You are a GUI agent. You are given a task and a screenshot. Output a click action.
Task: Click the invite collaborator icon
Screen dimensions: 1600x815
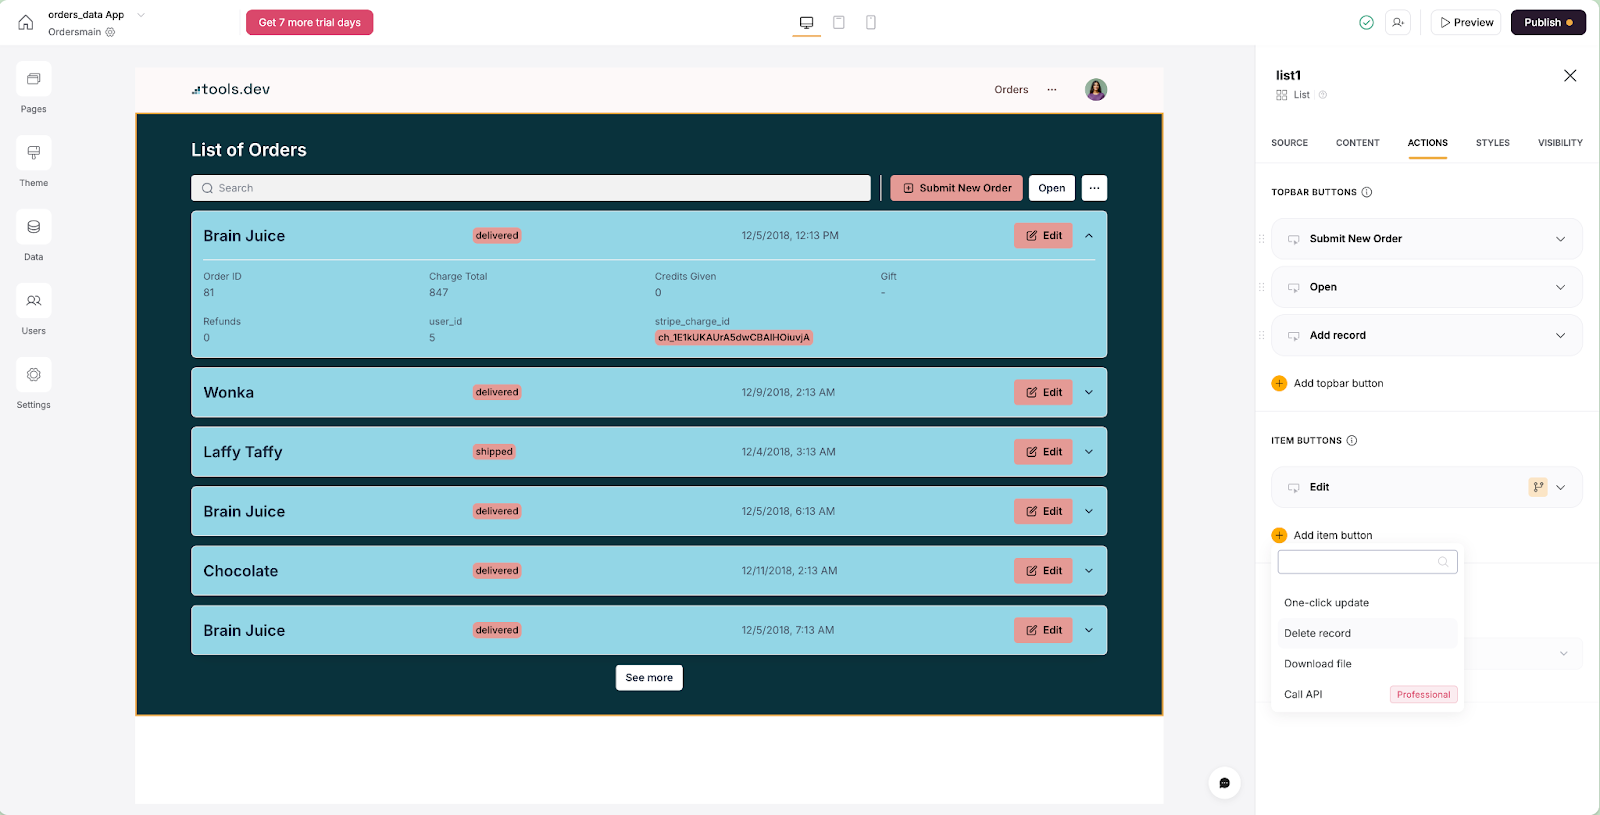[1398, 22]
